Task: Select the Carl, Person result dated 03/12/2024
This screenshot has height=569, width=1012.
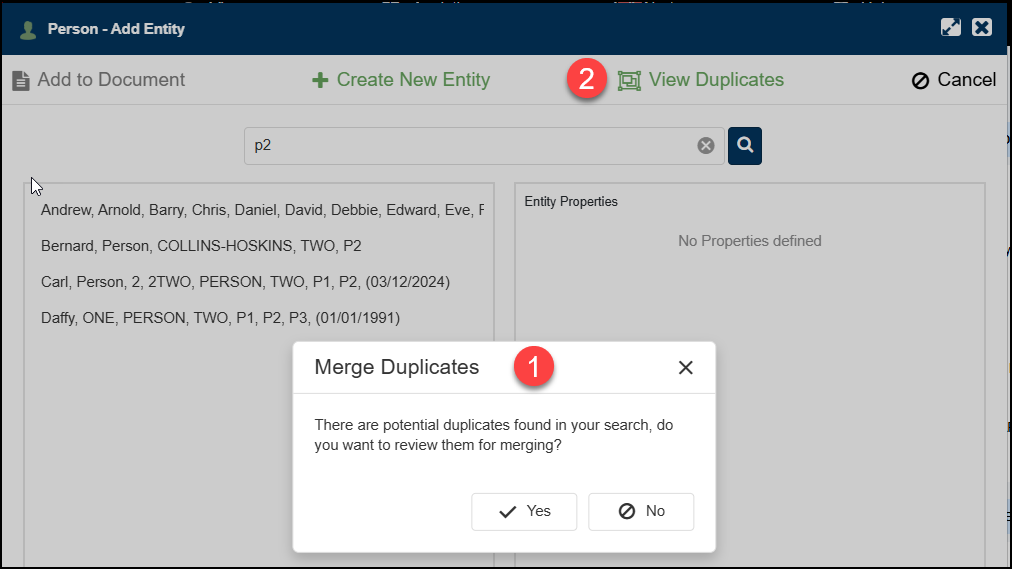Action: tap(245, 282)
